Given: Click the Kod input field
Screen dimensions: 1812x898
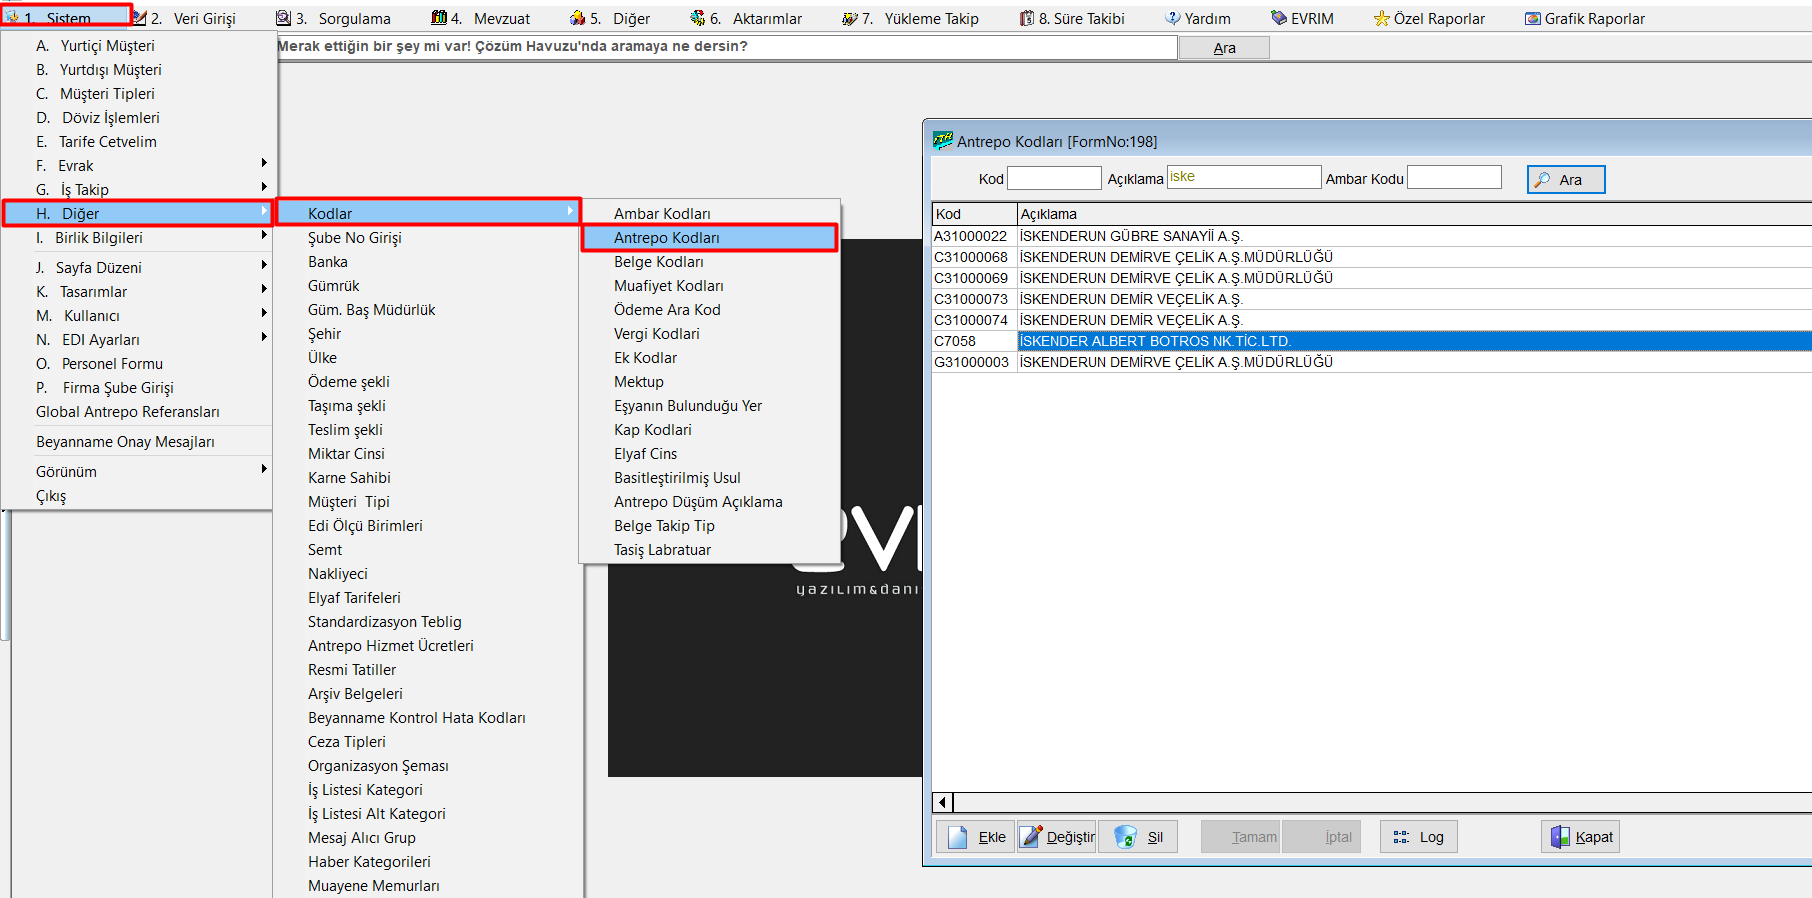Looking at the screenshot, I should 1054,178.
